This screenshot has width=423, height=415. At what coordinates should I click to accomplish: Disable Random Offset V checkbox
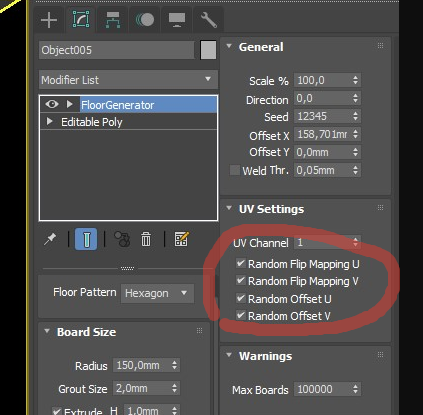tap(241, 315)
